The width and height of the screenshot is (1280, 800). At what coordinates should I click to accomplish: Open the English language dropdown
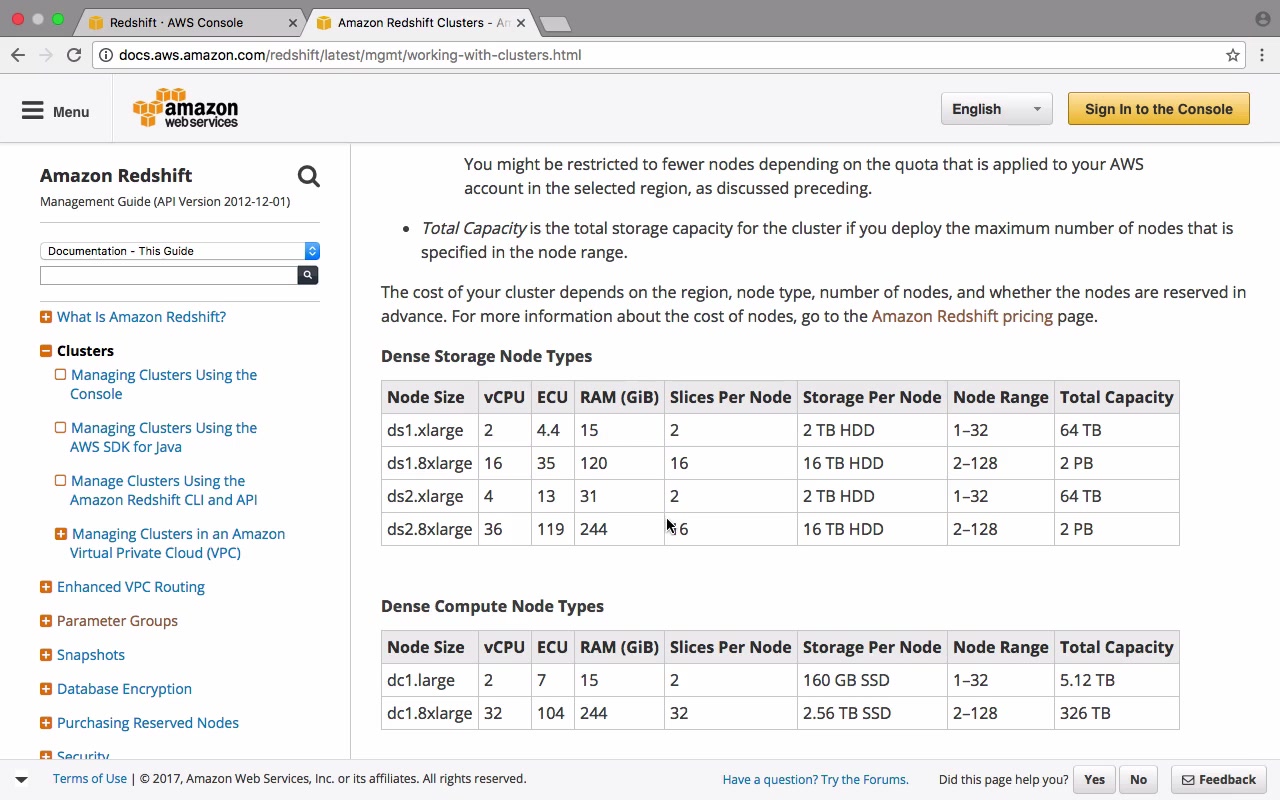pos(996,109)
